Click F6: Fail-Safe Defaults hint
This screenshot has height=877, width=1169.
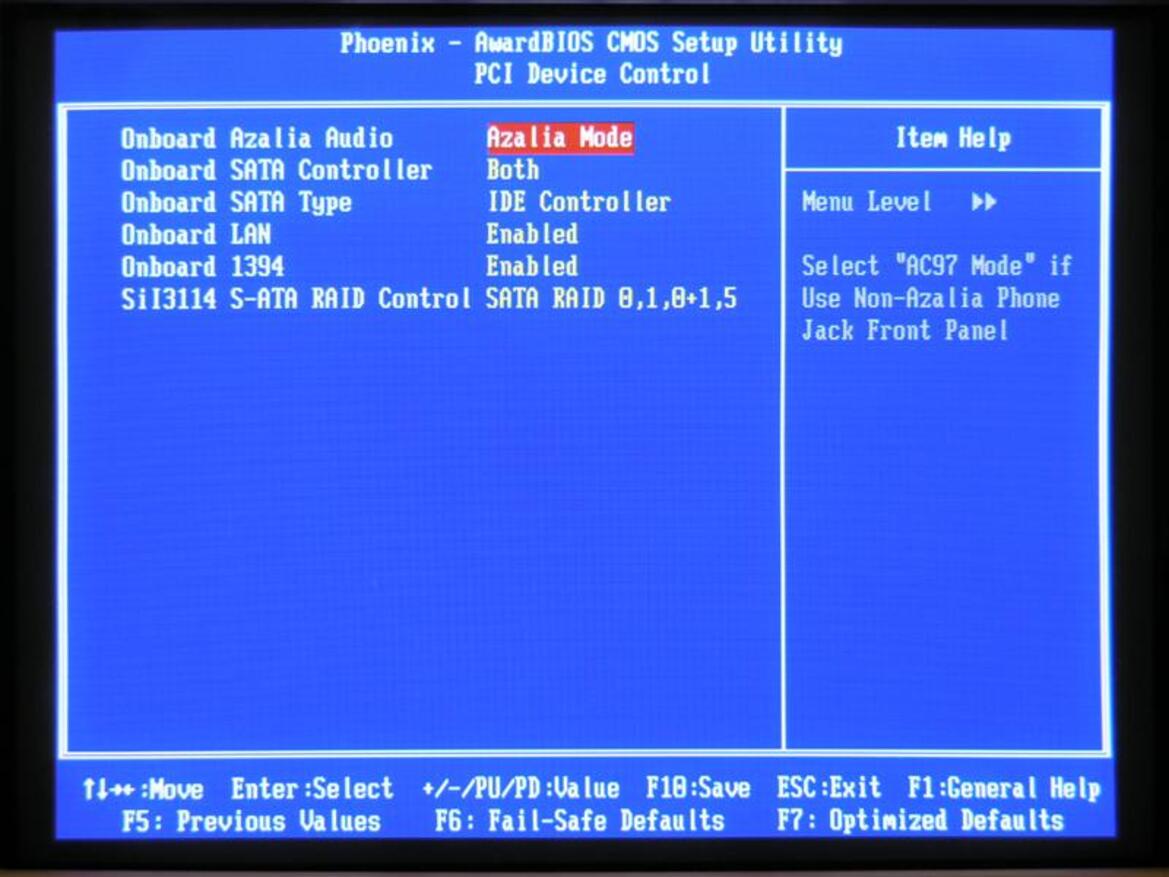(580, 821)
